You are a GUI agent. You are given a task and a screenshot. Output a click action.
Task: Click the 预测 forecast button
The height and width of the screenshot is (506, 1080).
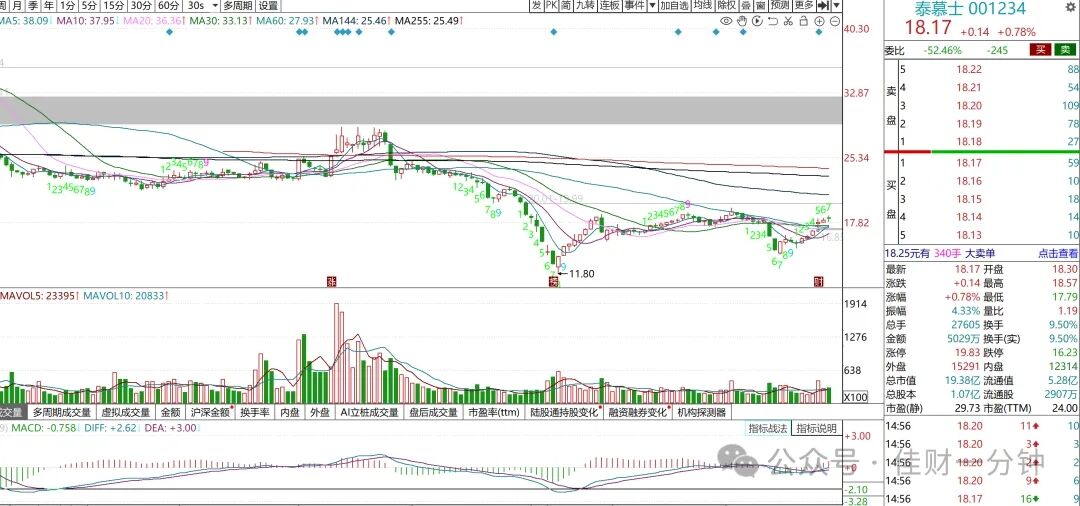point(780,6)
